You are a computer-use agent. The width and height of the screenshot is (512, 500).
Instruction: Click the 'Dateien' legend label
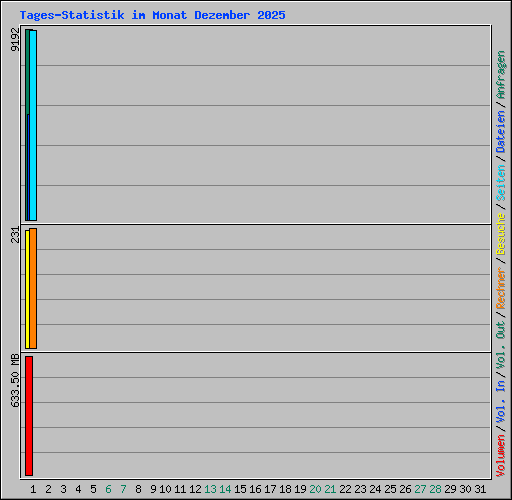[x=500, y=131]
